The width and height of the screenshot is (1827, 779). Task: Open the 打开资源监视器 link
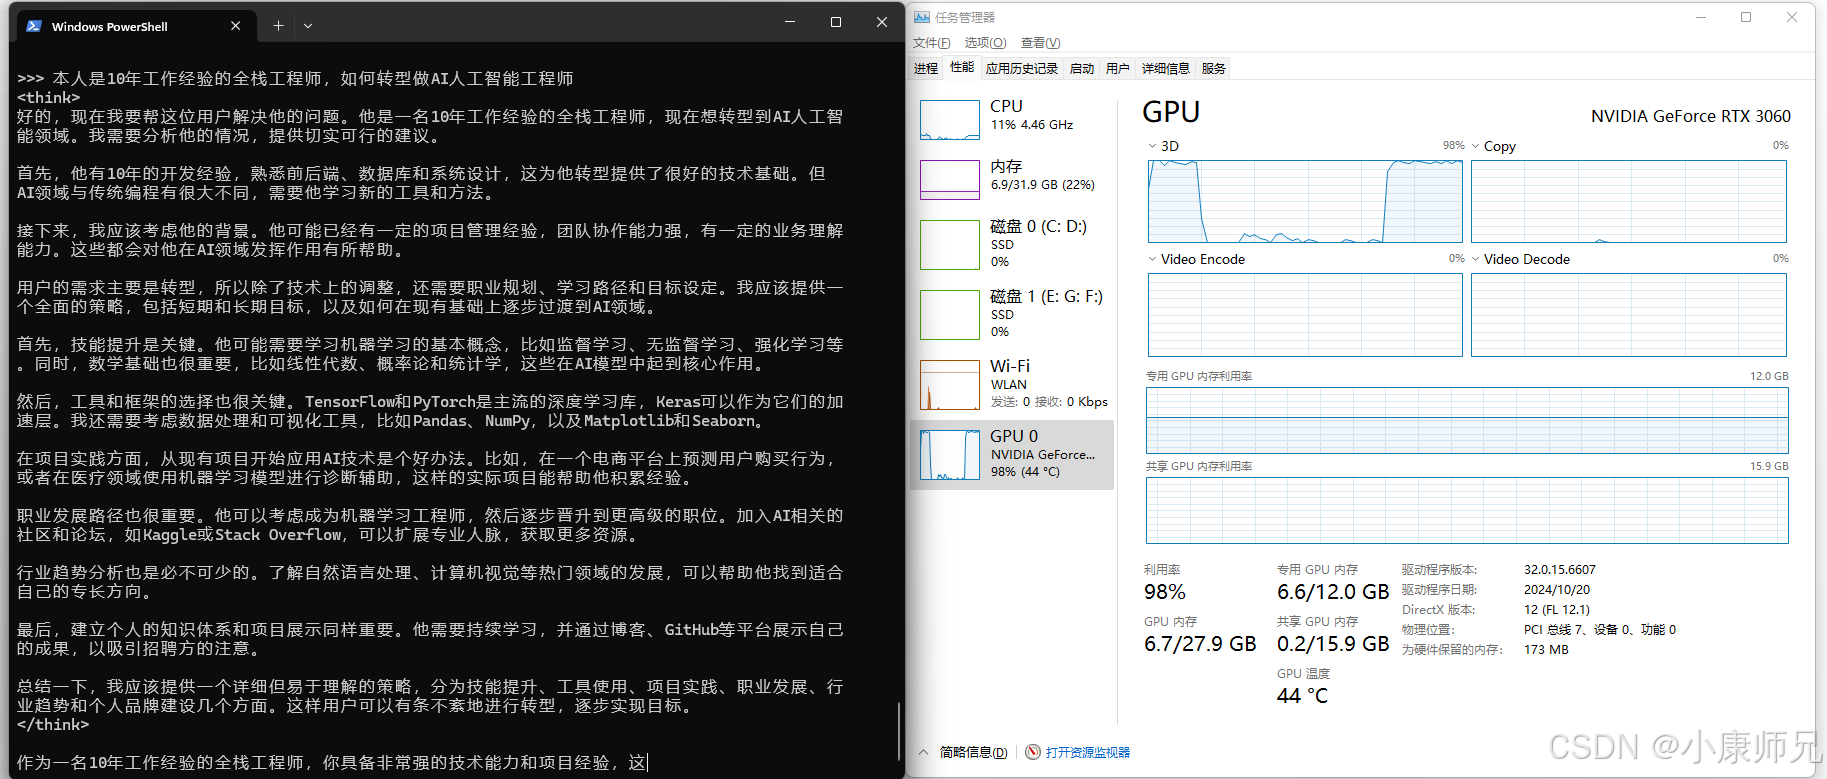(1088, 752)
